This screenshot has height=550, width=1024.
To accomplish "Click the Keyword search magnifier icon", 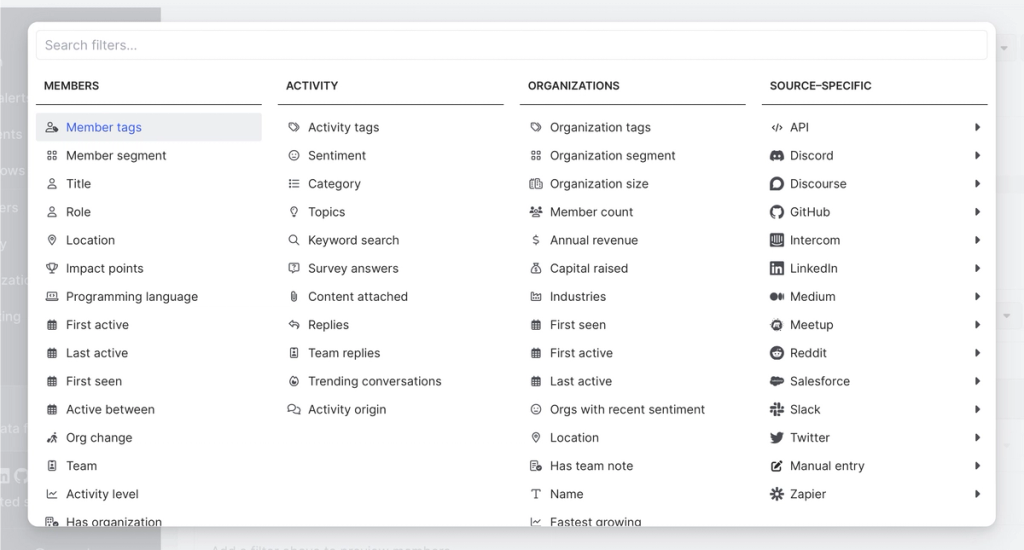I will coord(294,241).
